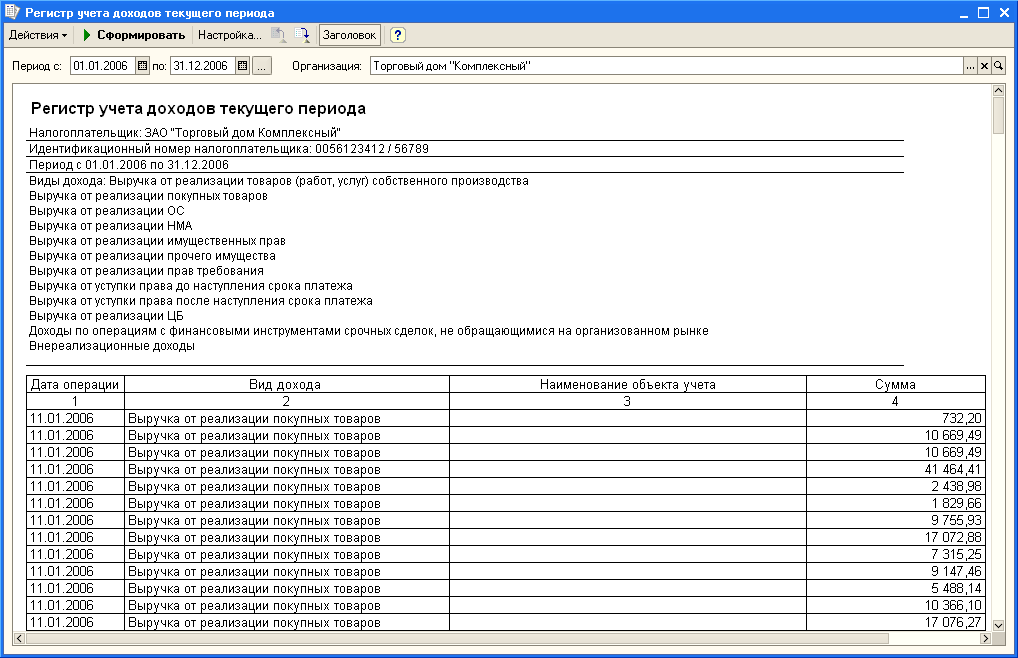This screenshot has height=658, width=1018.
Task: Click the vertical scrollbar up arrow
Action: coord(999,90)
